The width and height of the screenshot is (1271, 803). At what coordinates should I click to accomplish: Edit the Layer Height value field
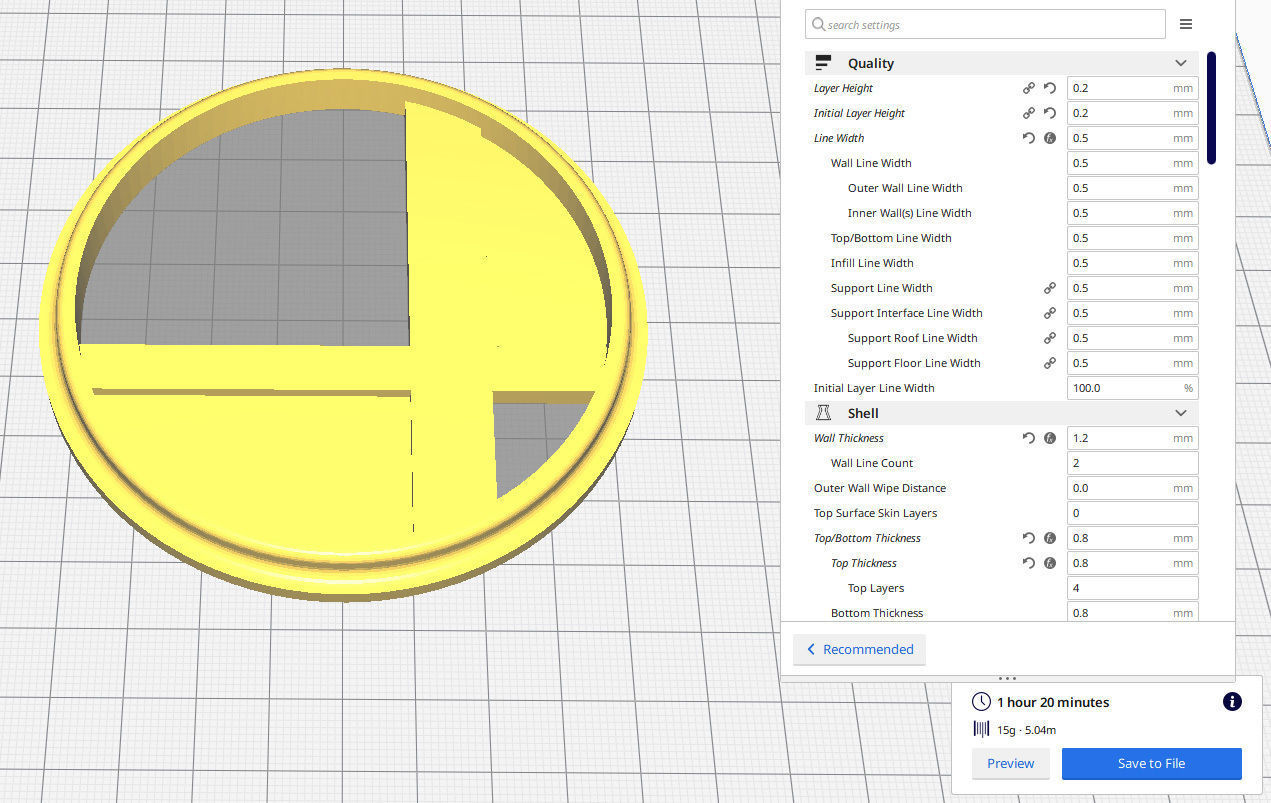(1132, 88)
